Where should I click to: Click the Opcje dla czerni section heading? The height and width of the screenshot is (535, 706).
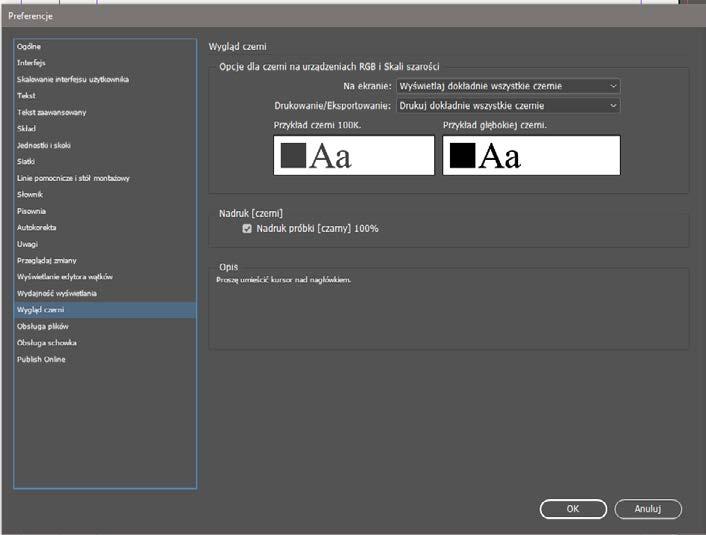tap(329, 67)
